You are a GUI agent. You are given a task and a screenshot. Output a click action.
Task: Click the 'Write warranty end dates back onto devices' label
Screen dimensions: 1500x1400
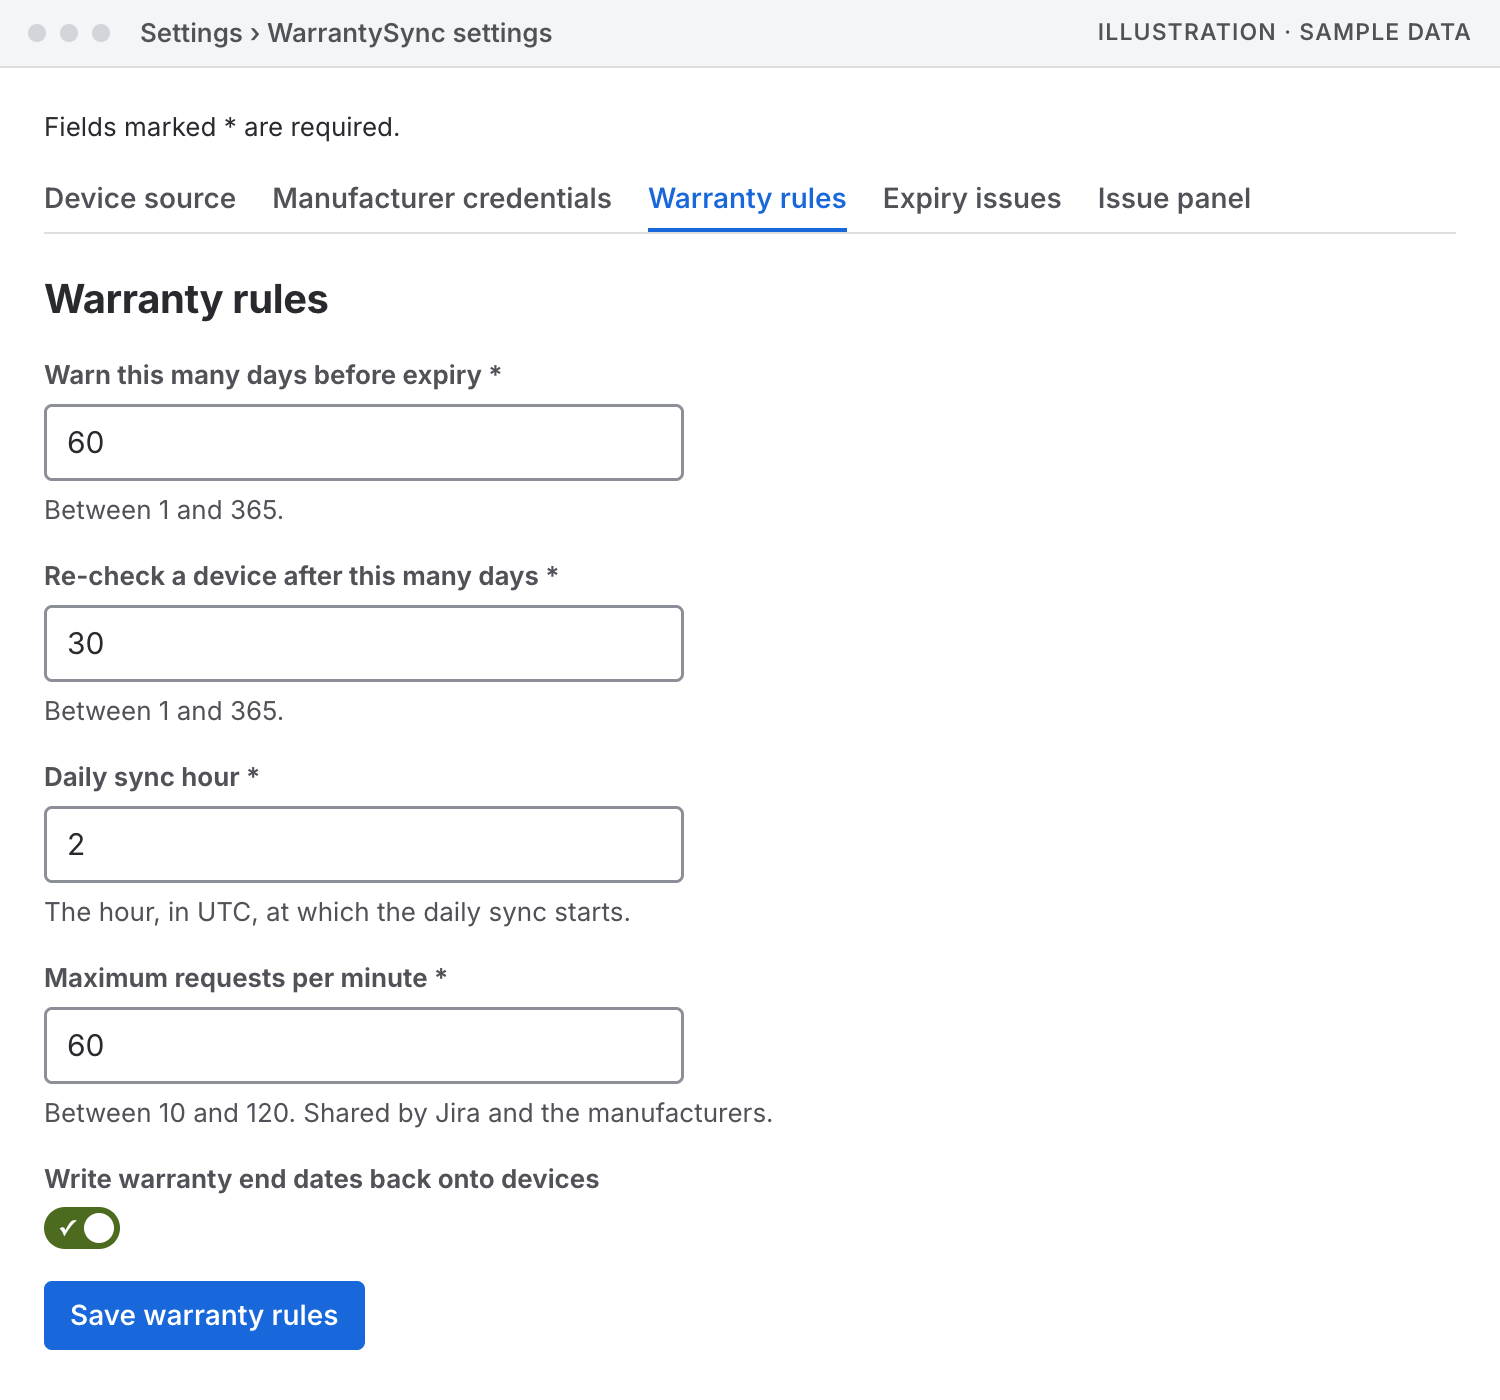(x=322, y=1179)
